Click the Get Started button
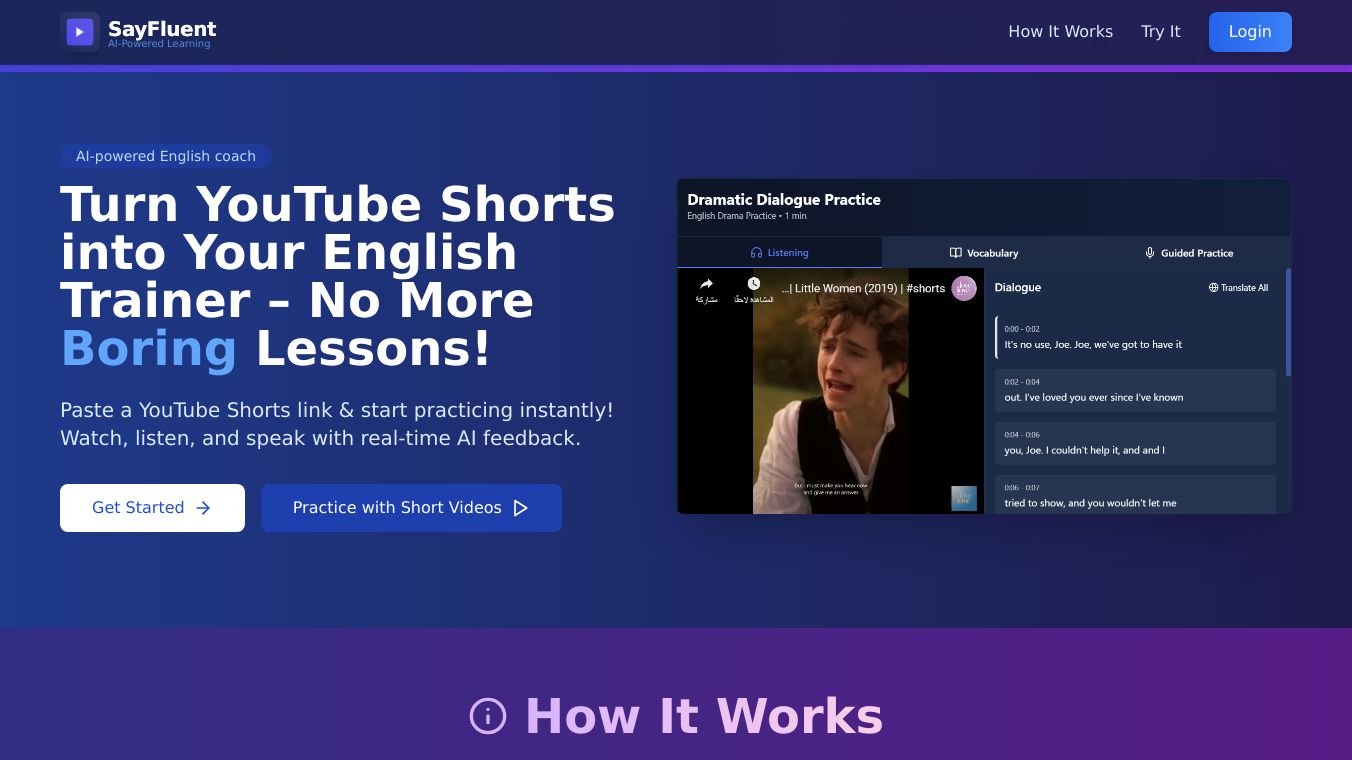The width and height of the screenshot is (1352, 760). pyautogui.click(x=152, y=508)
